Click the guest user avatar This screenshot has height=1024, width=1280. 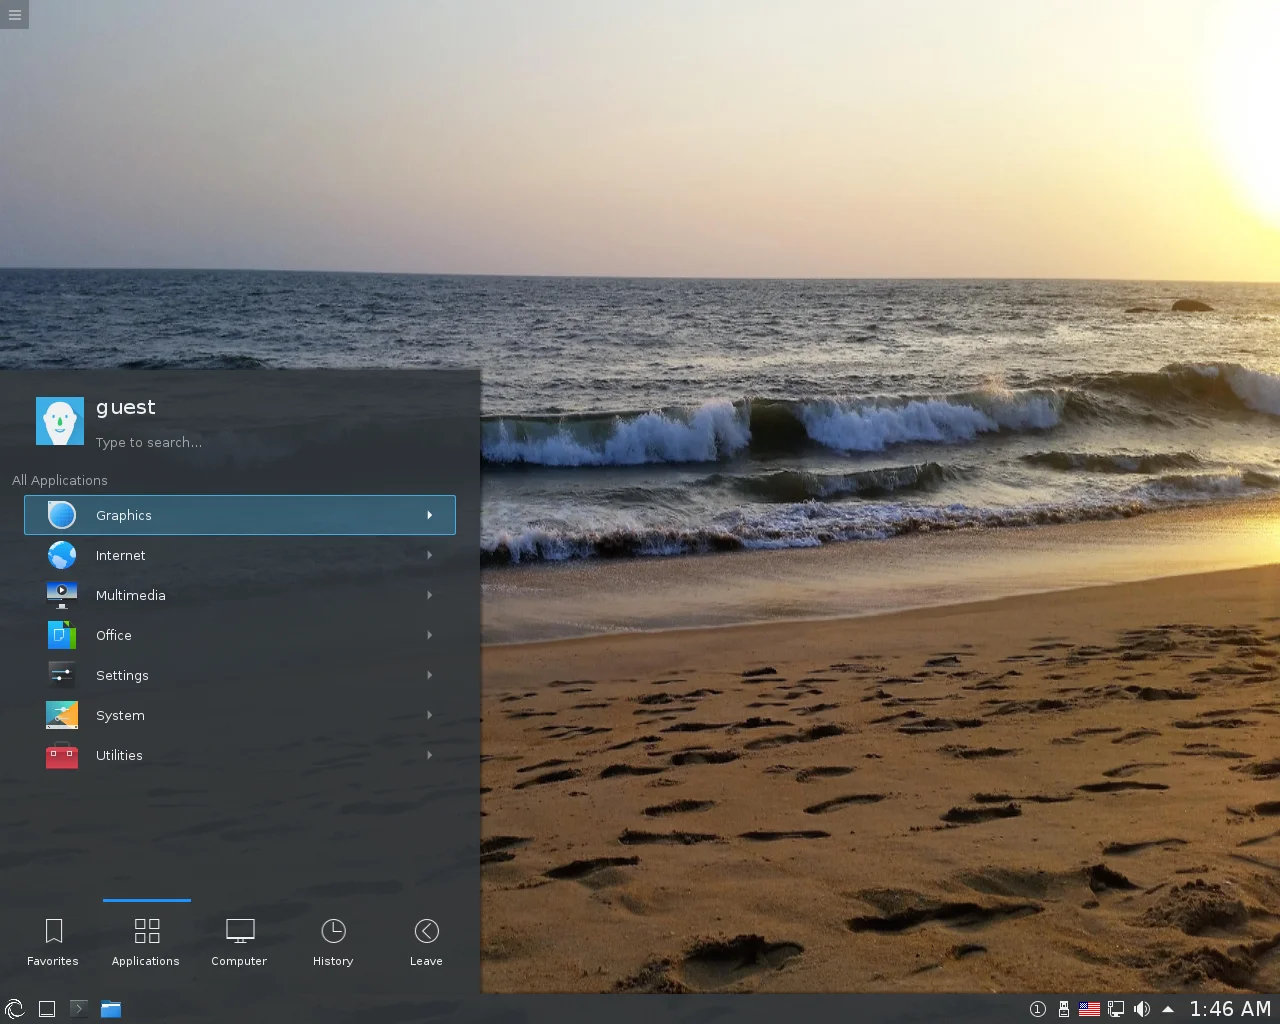click(60, 421)
